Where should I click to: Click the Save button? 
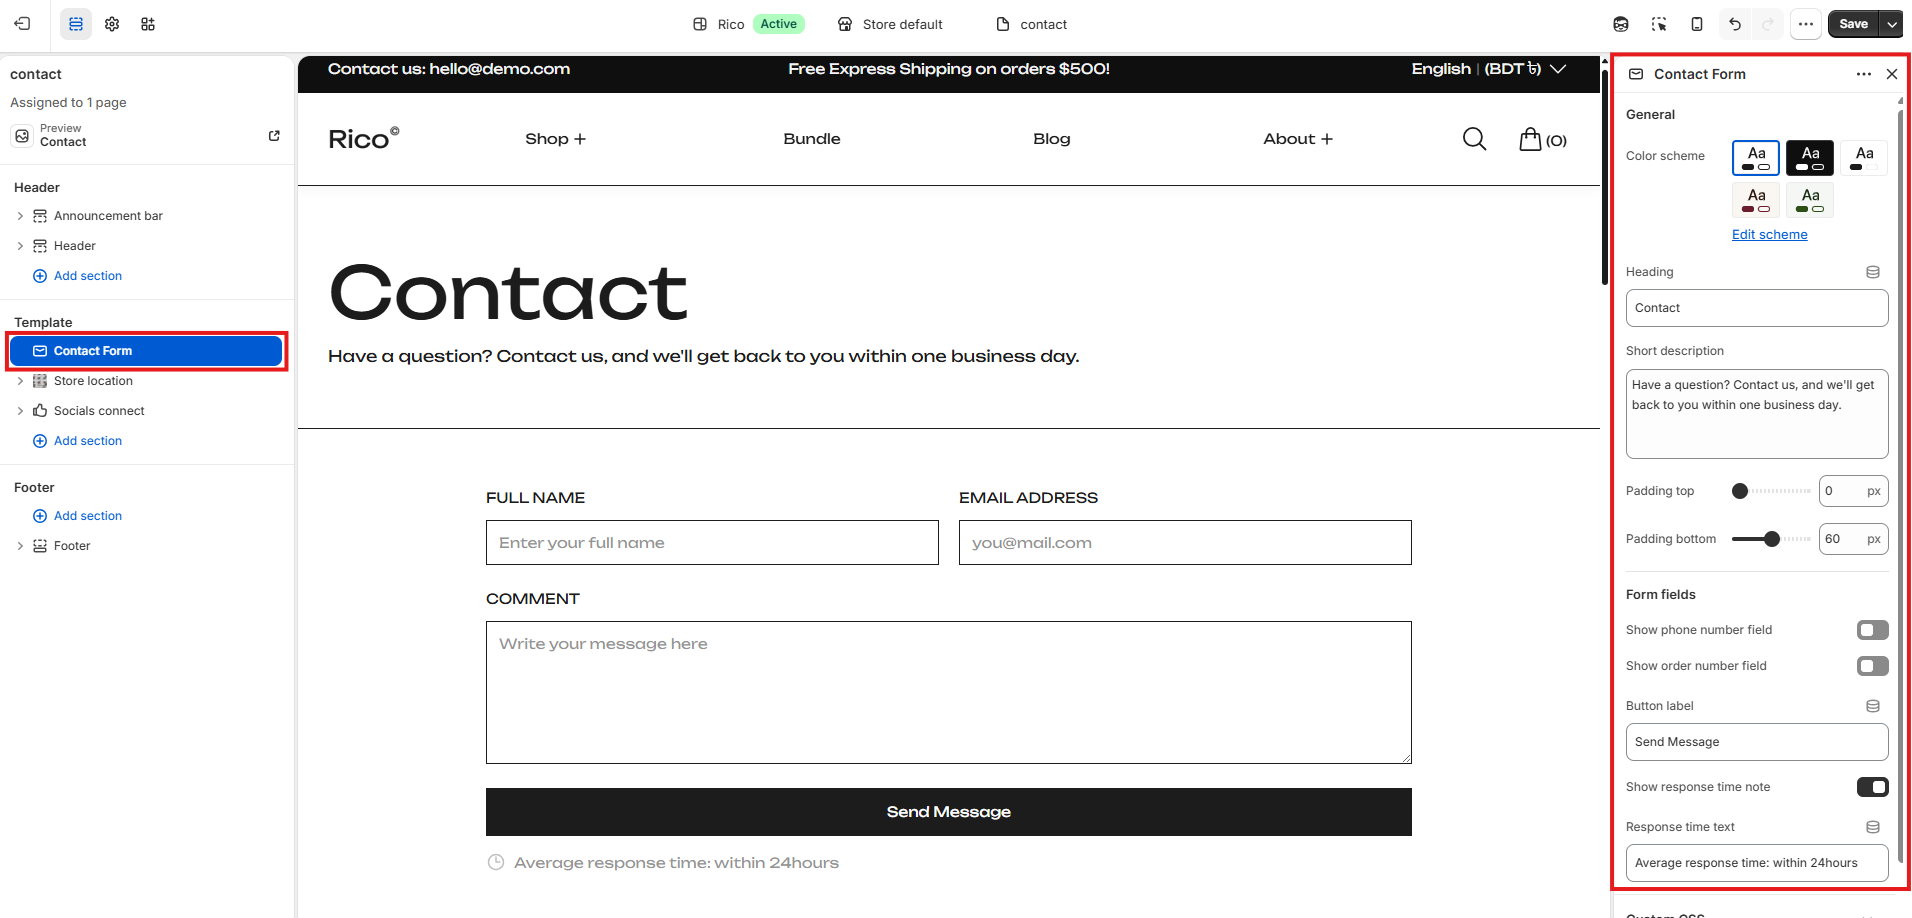[x=1853, y=24]
